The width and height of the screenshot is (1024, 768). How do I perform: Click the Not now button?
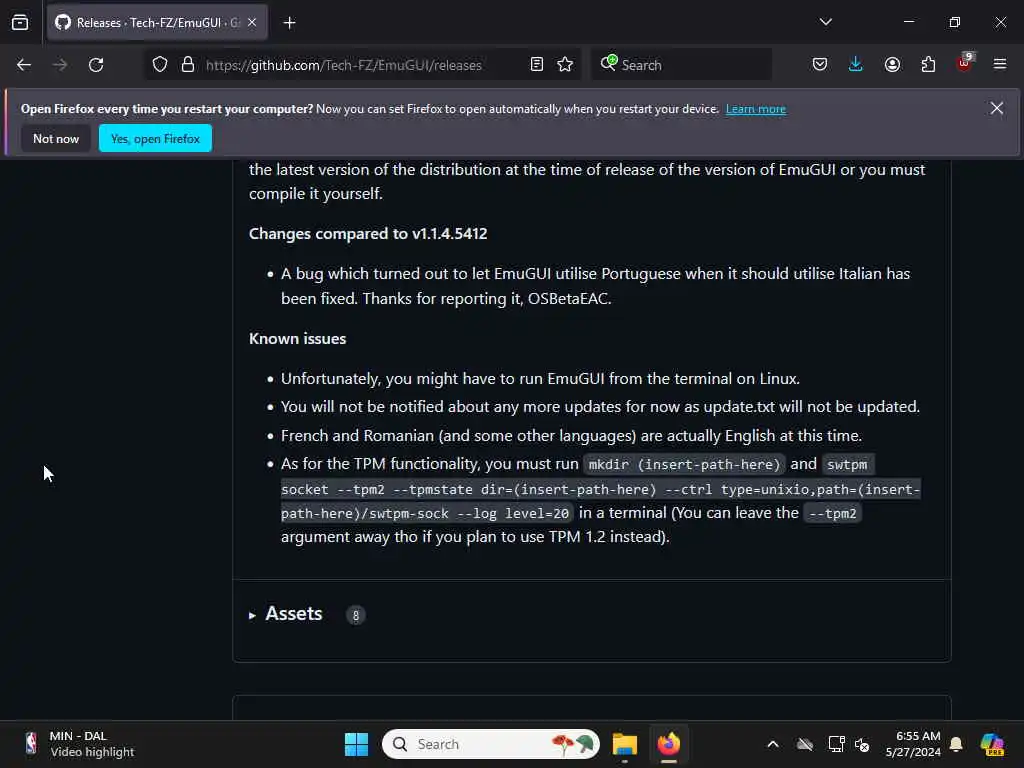click(x=56, y=138)
